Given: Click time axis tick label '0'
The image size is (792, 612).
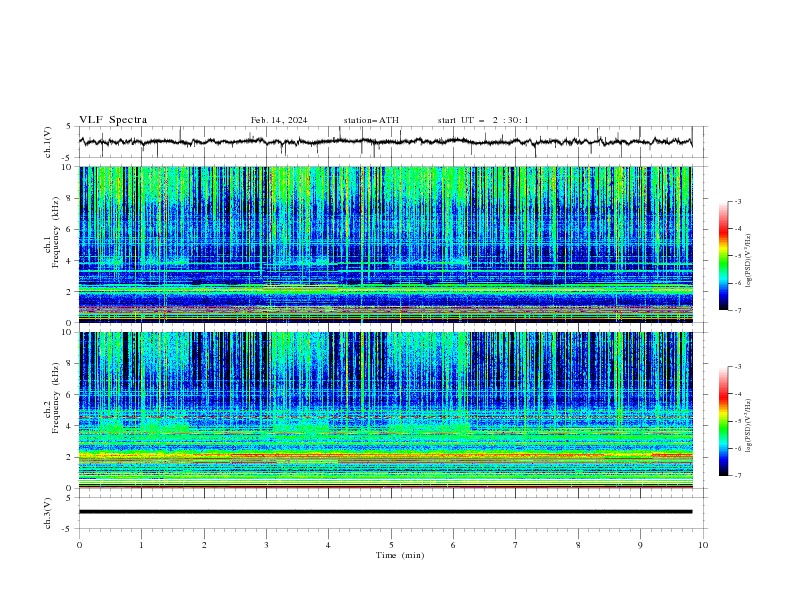Looking at the screenshot, I should pos(79,545).
